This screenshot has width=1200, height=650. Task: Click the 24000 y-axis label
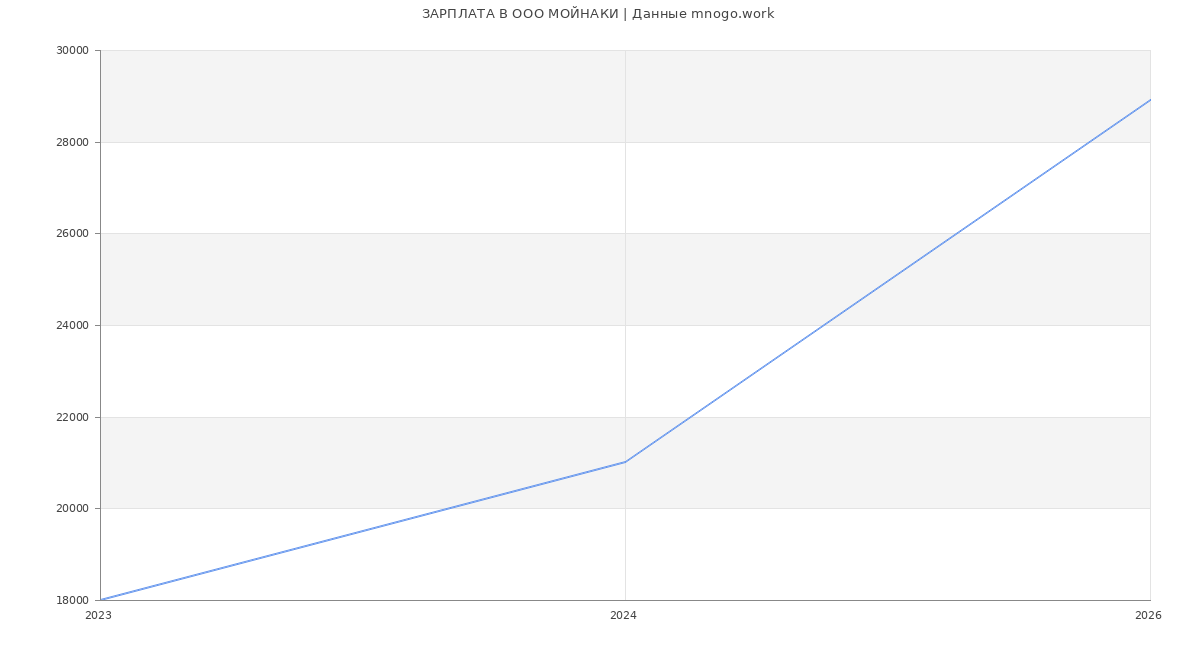point(73,326)
